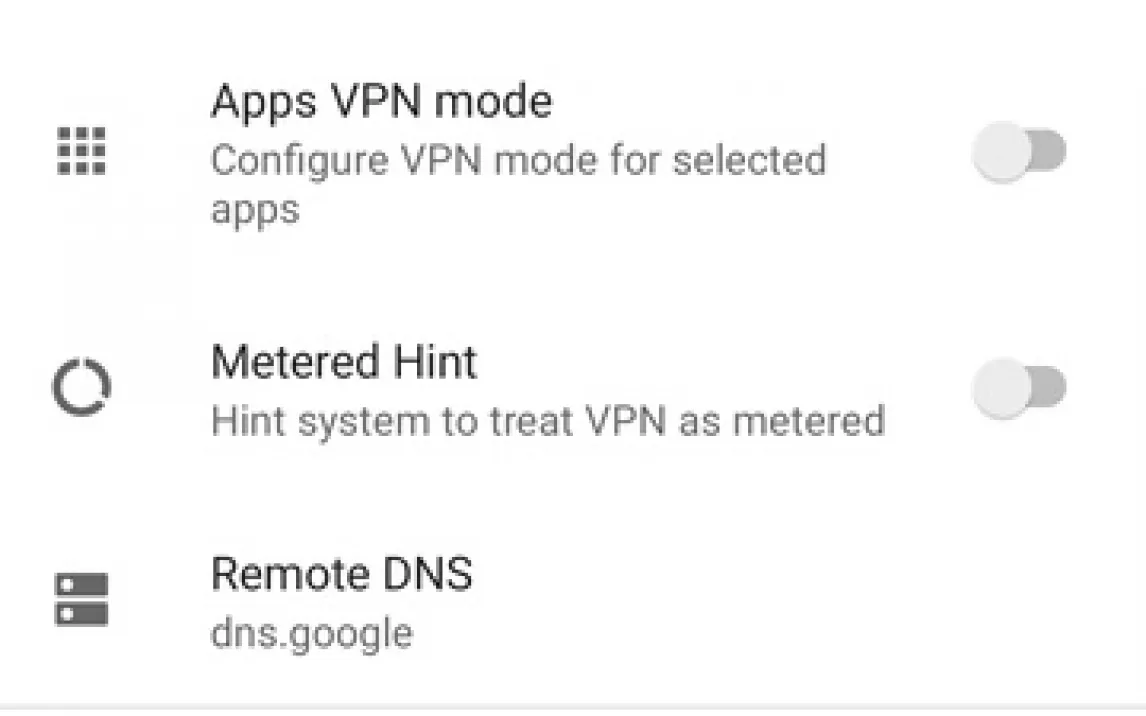
Task: Click the word "apps" under Apps VPN description
Action: (x=254, y=210)
